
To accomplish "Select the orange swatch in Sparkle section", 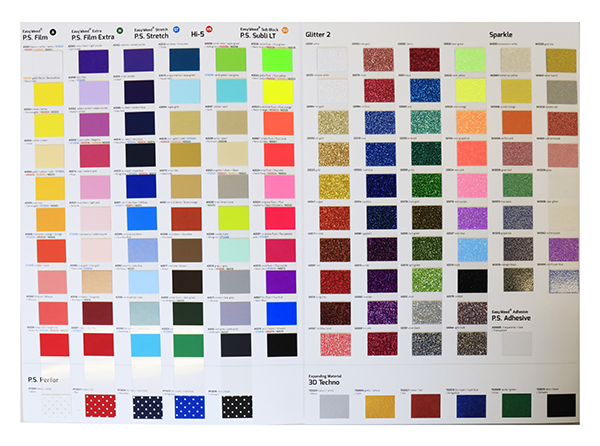I will [517, 122].
